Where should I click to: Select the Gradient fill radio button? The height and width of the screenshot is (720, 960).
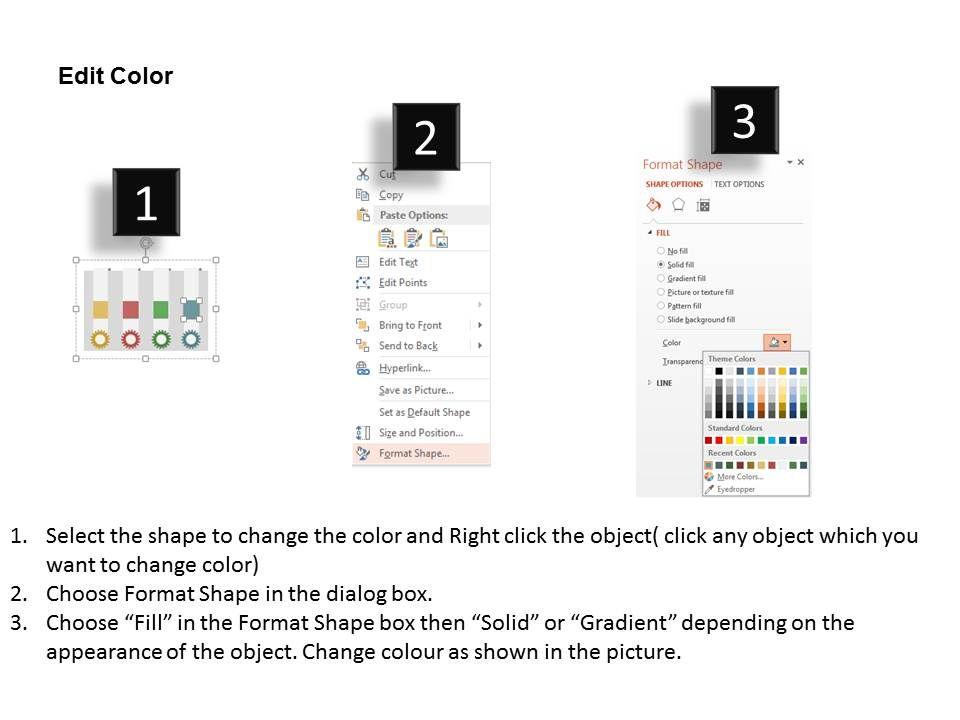tap(661, 278)
